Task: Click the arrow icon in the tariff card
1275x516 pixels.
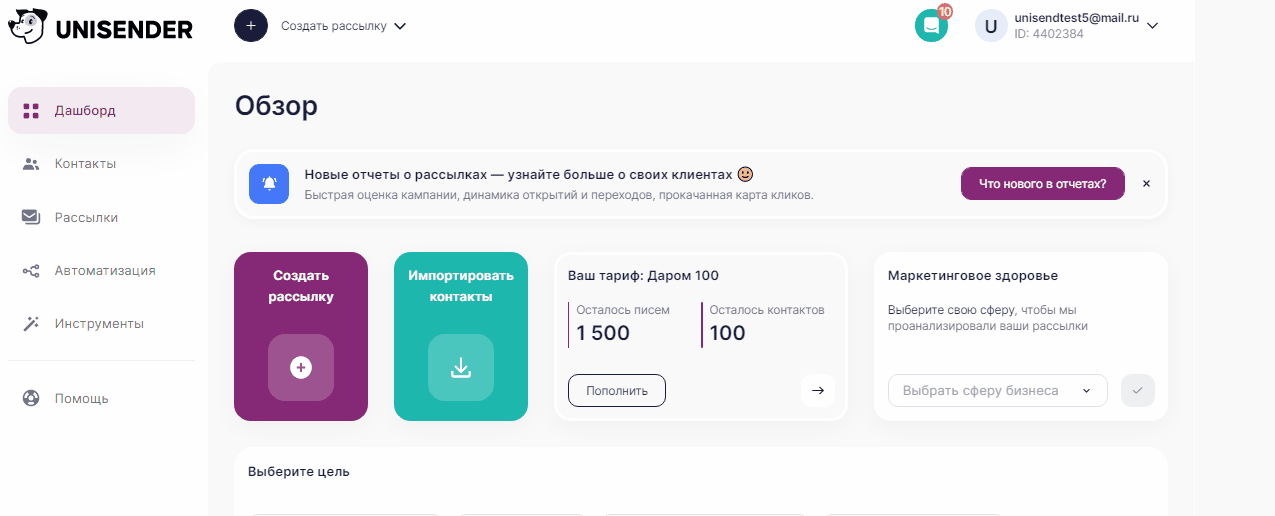Action: [x=818, y=390]
